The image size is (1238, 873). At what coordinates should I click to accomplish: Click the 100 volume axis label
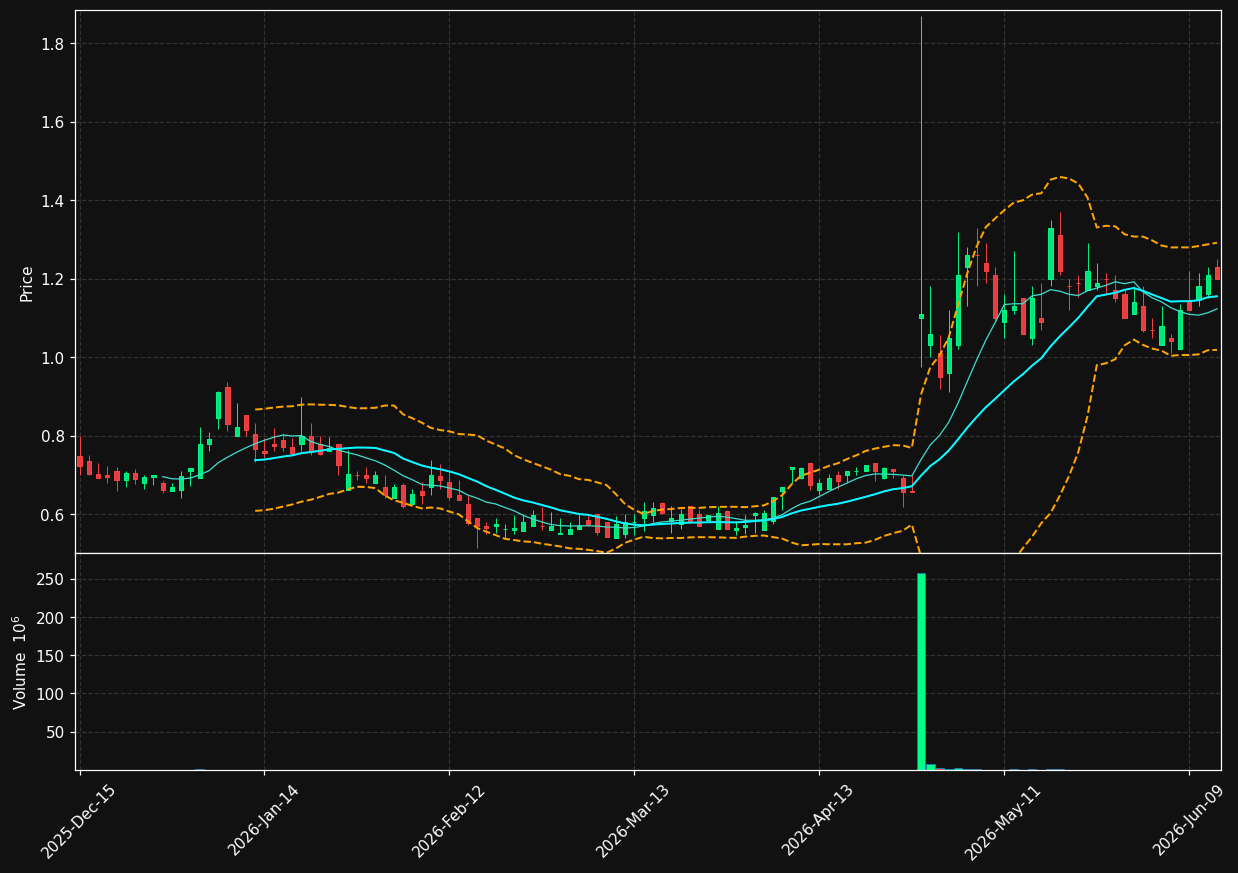(x=51, y=694)
